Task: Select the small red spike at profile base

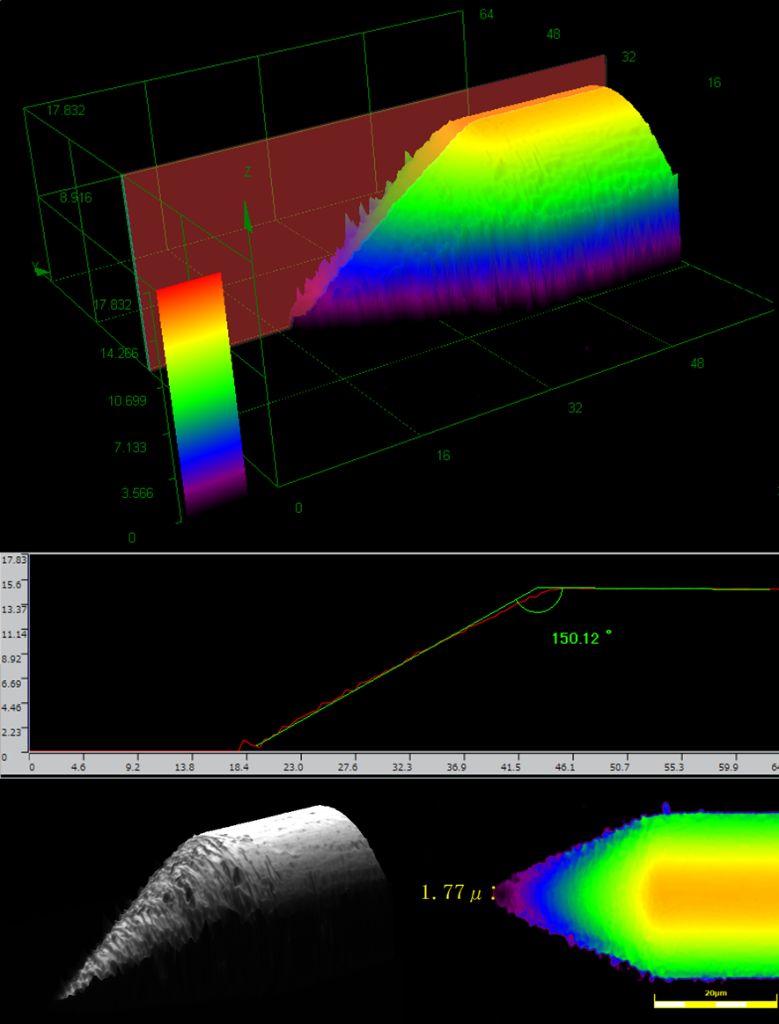Action: [243, 743]
